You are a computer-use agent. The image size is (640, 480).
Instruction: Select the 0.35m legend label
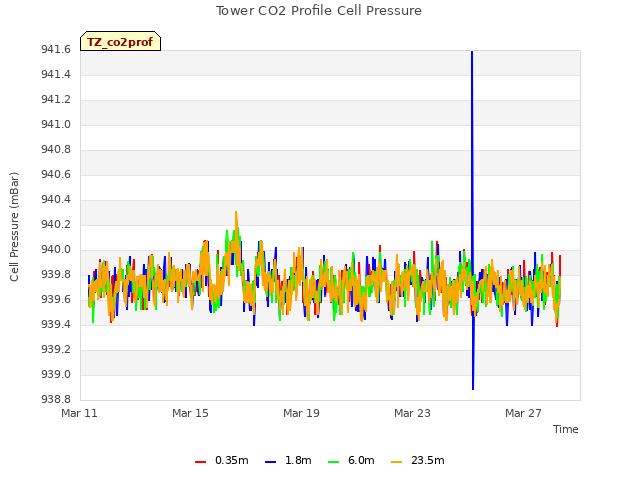pos(231,460)
